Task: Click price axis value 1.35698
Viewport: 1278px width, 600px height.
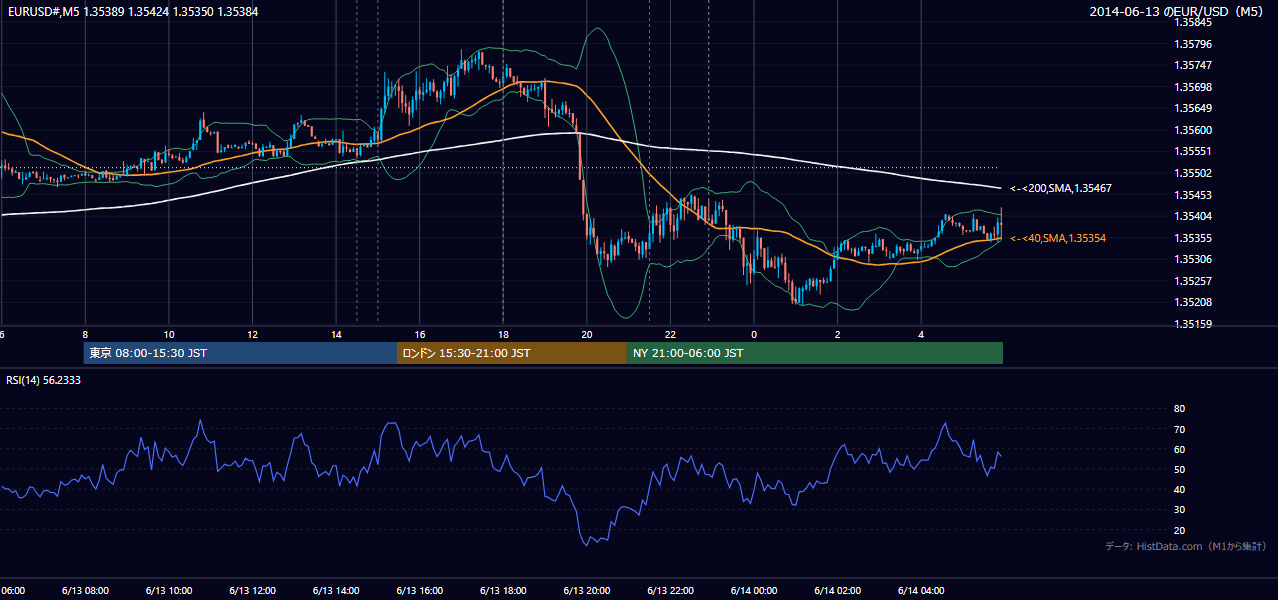Action: (1194, 87)
